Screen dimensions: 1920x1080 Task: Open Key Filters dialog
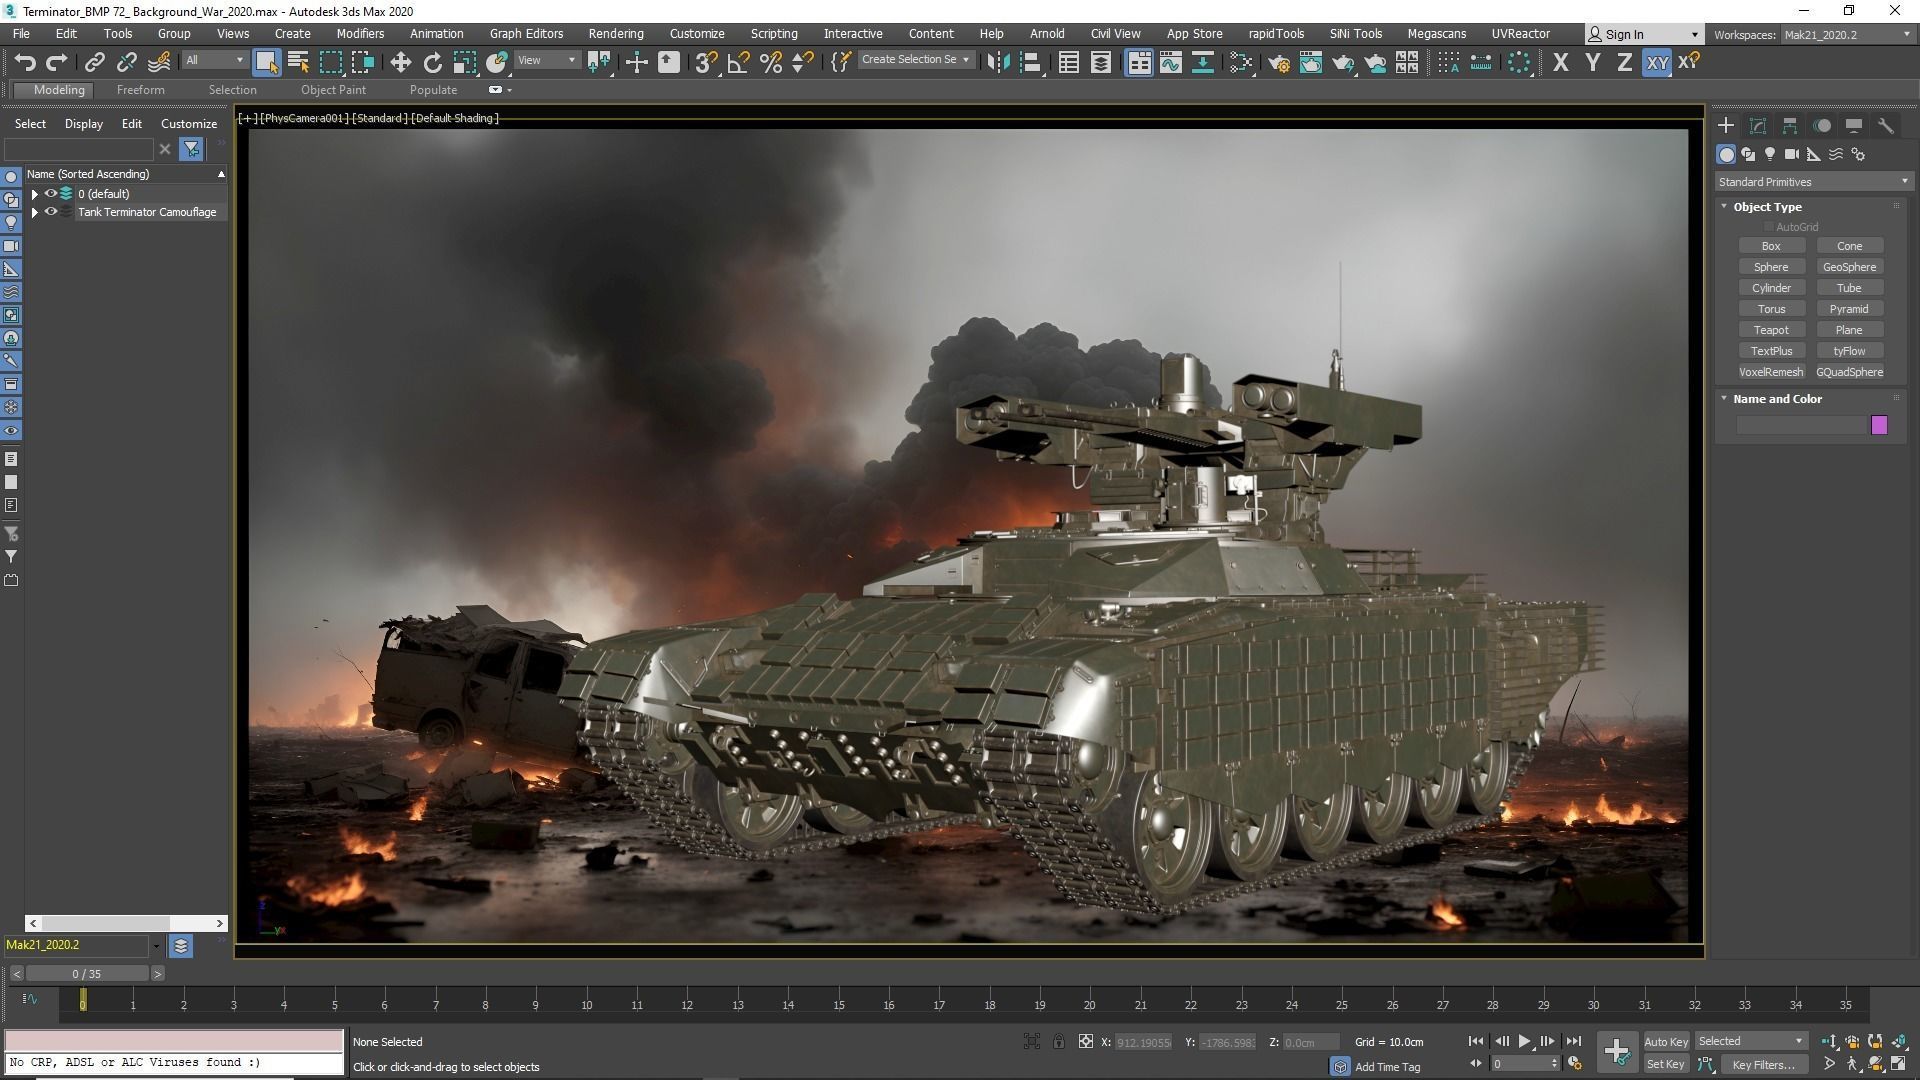[1764, 1065]
